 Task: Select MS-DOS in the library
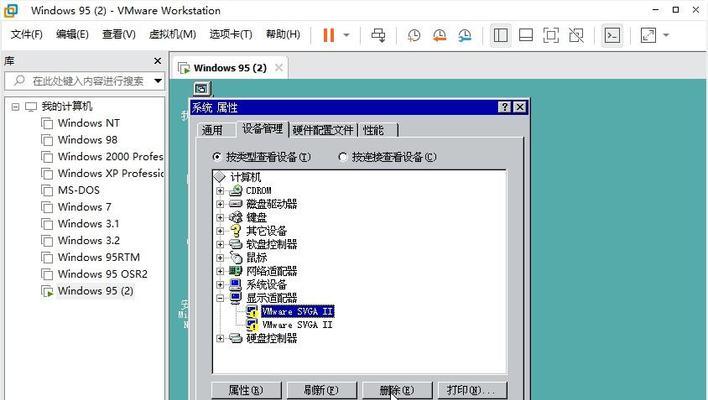[x=79, y=190]
